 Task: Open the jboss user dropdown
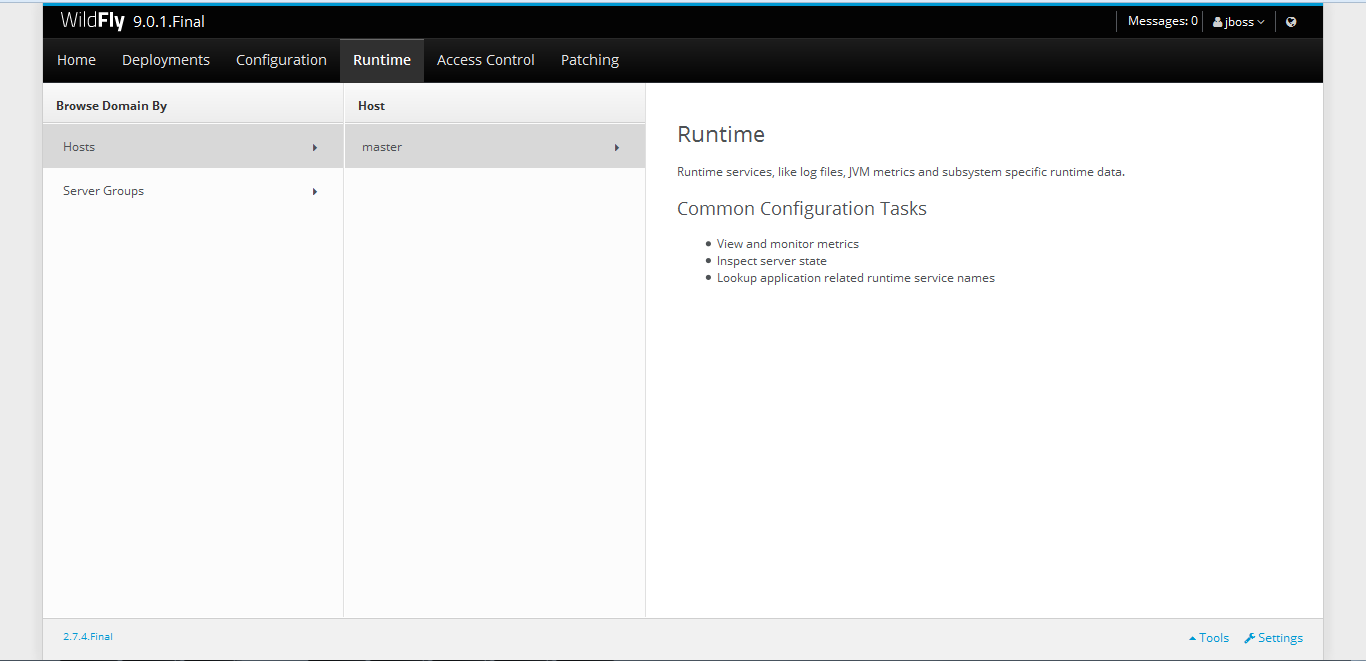[x=1239, y=22]
